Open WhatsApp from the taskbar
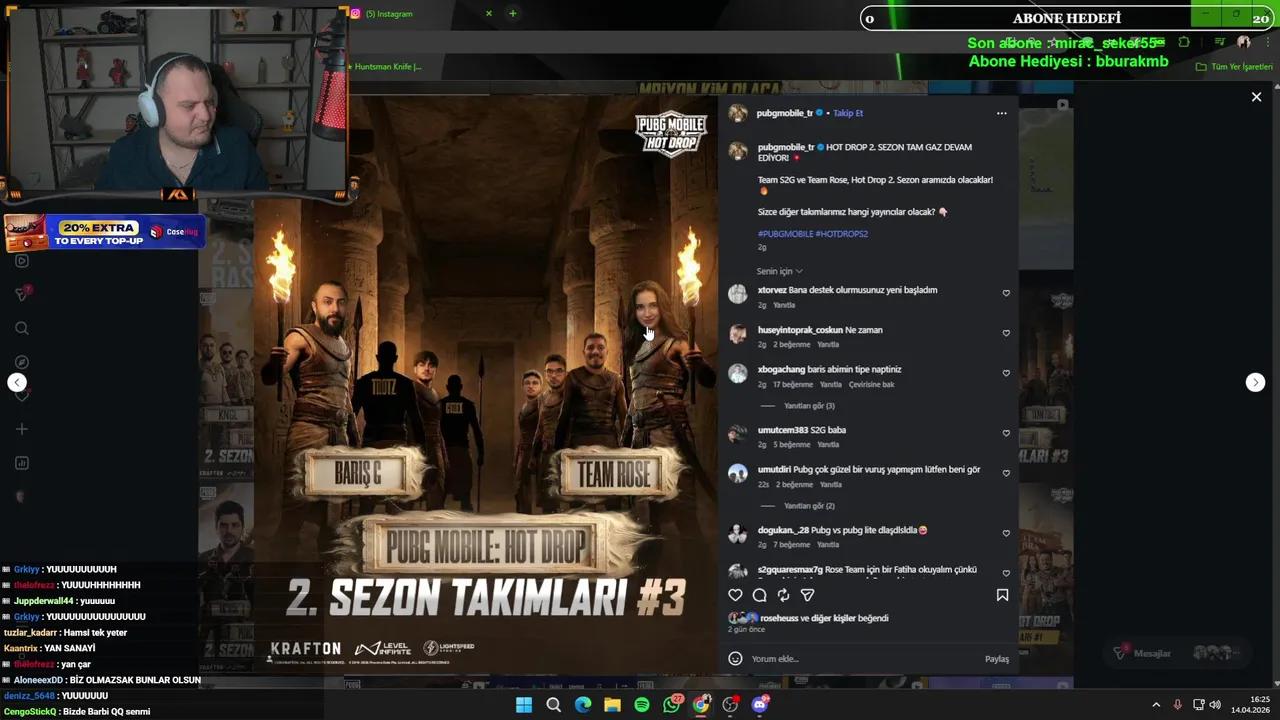 pyautogui.click(x=672, y=704)
